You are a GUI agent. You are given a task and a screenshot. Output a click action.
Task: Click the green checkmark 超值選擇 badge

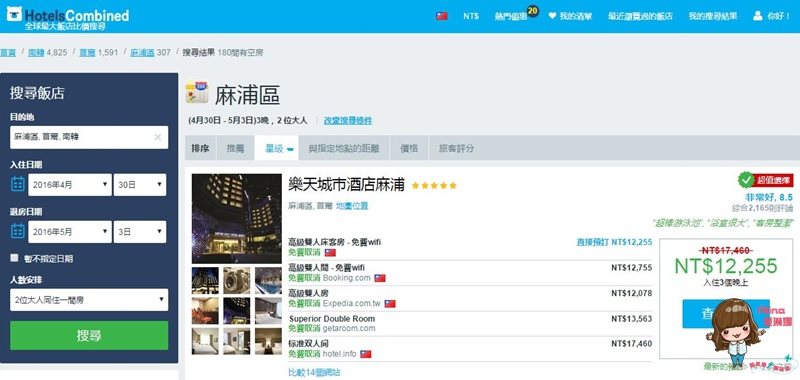(746, 180)
